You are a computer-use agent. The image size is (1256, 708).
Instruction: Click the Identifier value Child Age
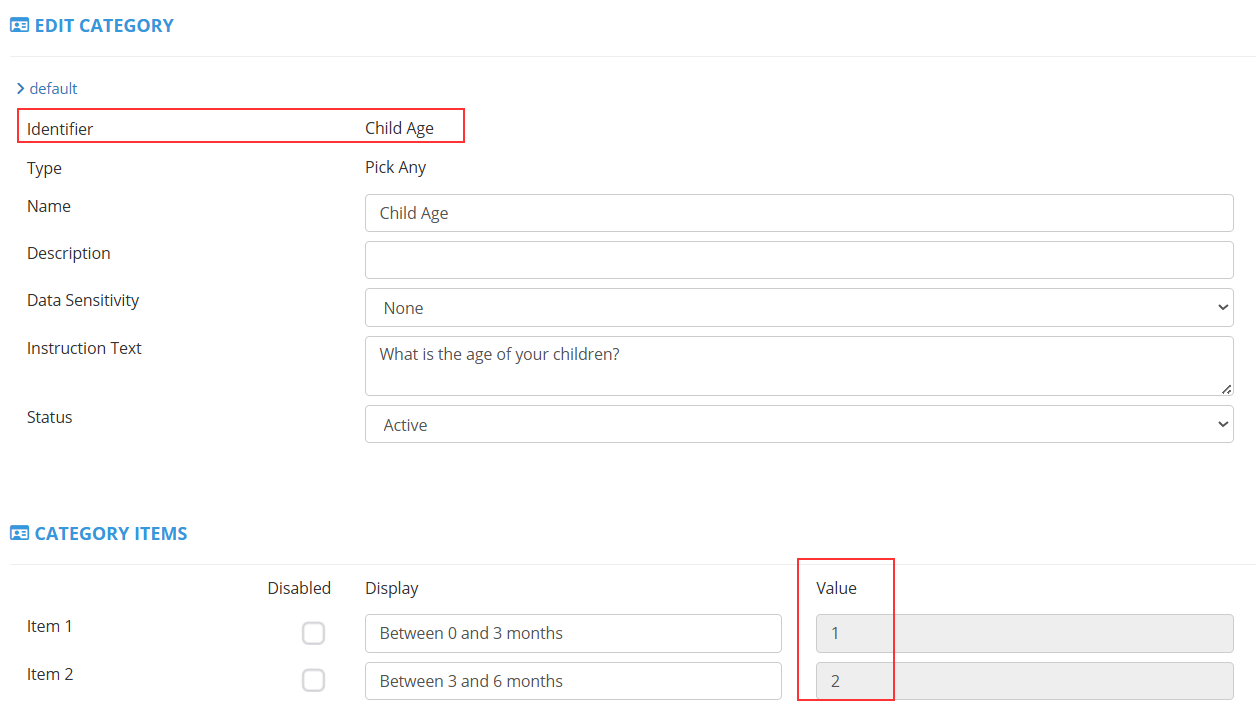coord(399,128)
